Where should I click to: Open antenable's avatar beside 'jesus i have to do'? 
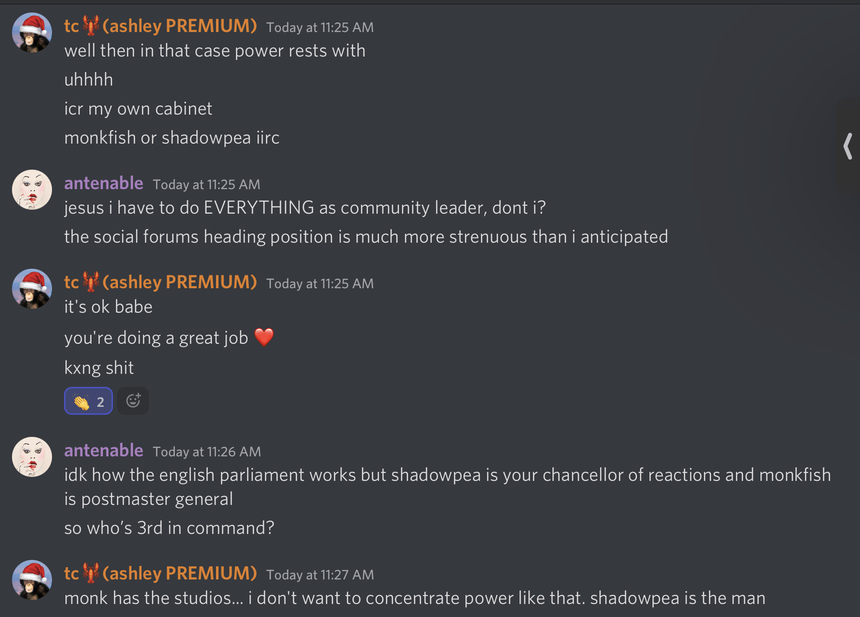click(x=32, y=190)
